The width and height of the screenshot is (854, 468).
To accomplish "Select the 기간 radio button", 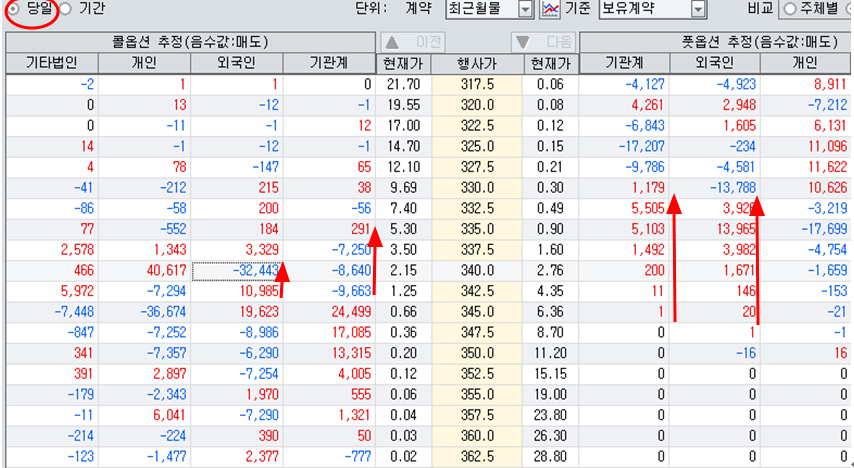I will click(66, 9).
